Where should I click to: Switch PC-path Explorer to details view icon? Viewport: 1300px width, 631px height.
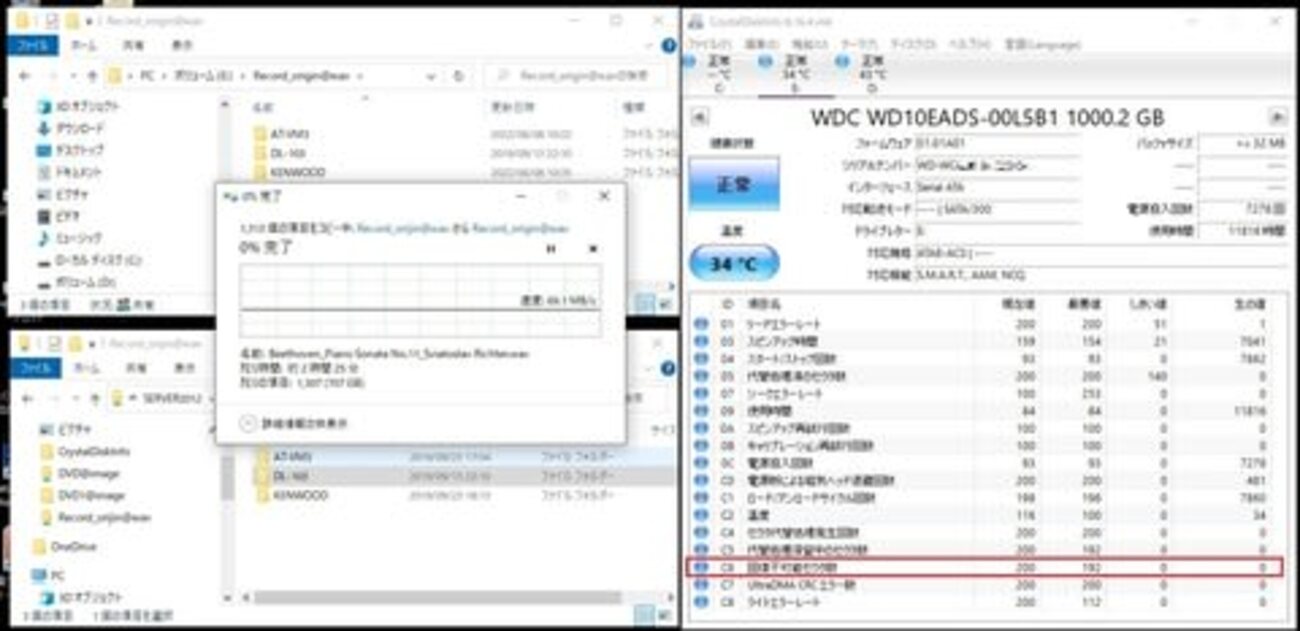644,302
